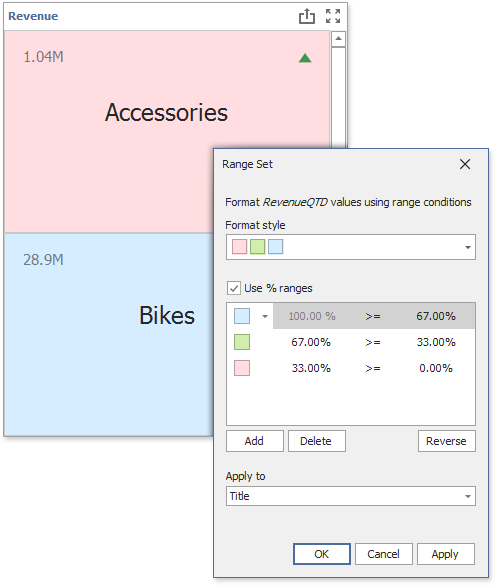Click the scroll-up arrow in the Revenue card list
497x587 pixels.
[x=338, y=39]
